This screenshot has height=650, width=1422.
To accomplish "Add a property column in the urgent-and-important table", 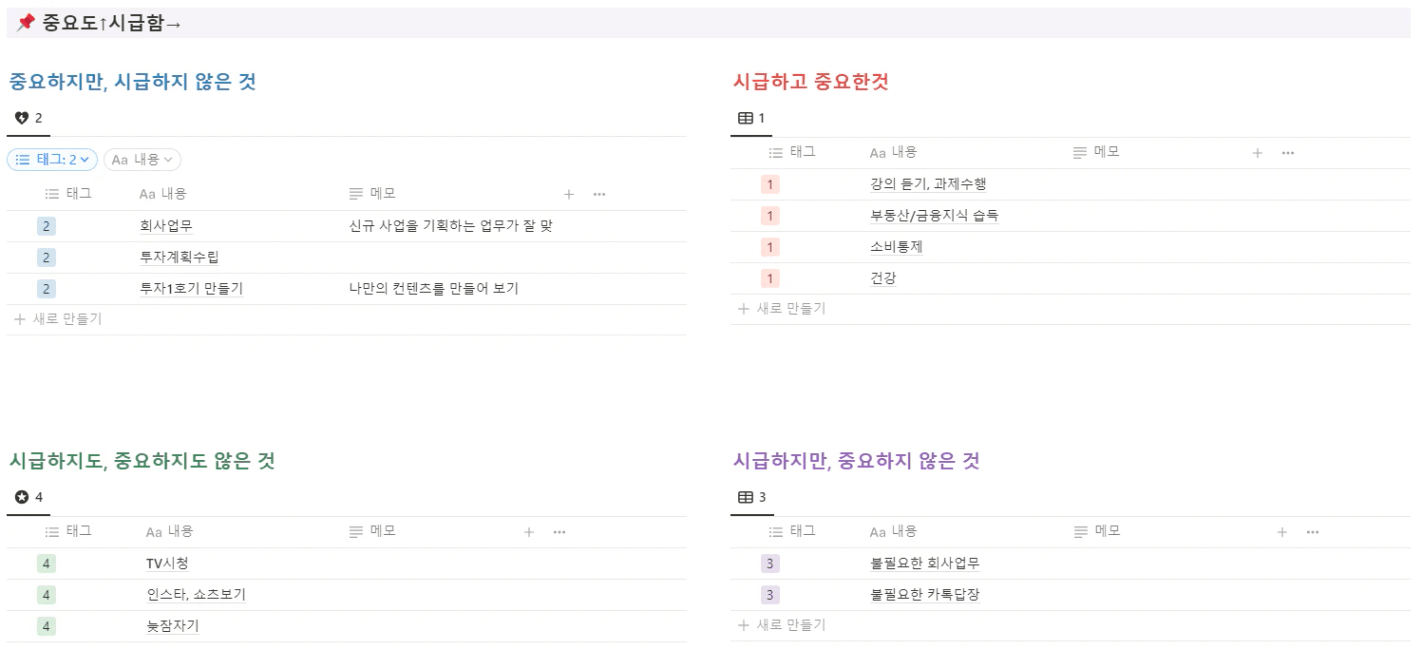I will 1257,153.
